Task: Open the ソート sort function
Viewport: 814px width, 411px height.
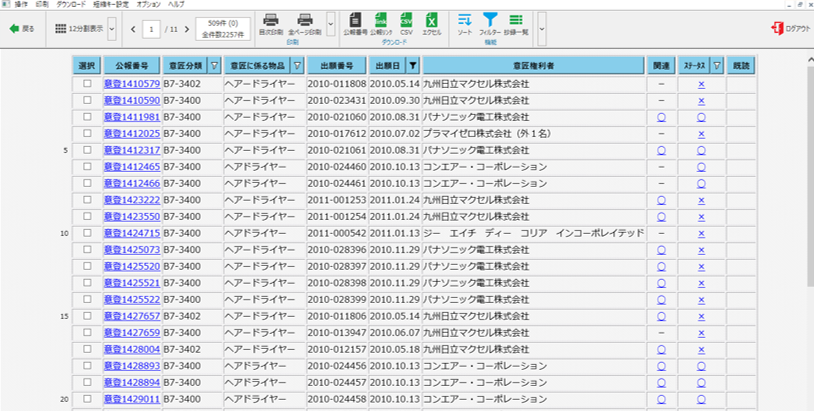Action: pos(465,24)
